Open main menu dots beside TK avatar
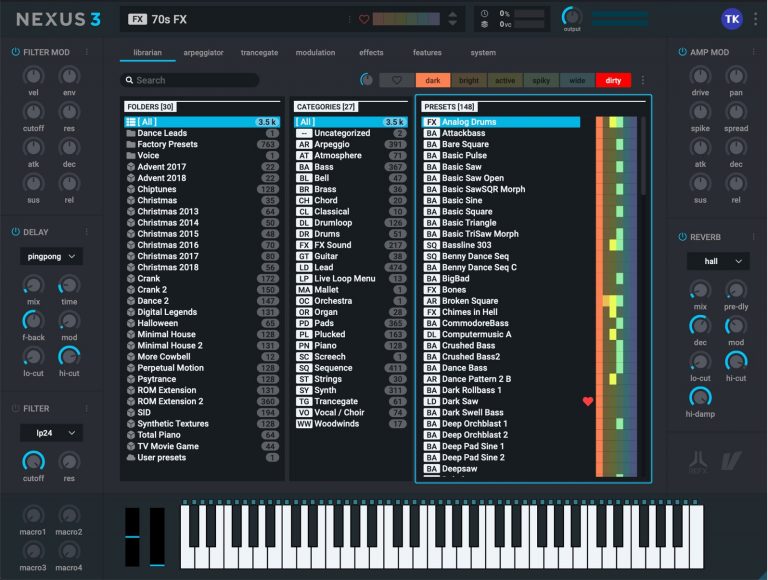 756,19
